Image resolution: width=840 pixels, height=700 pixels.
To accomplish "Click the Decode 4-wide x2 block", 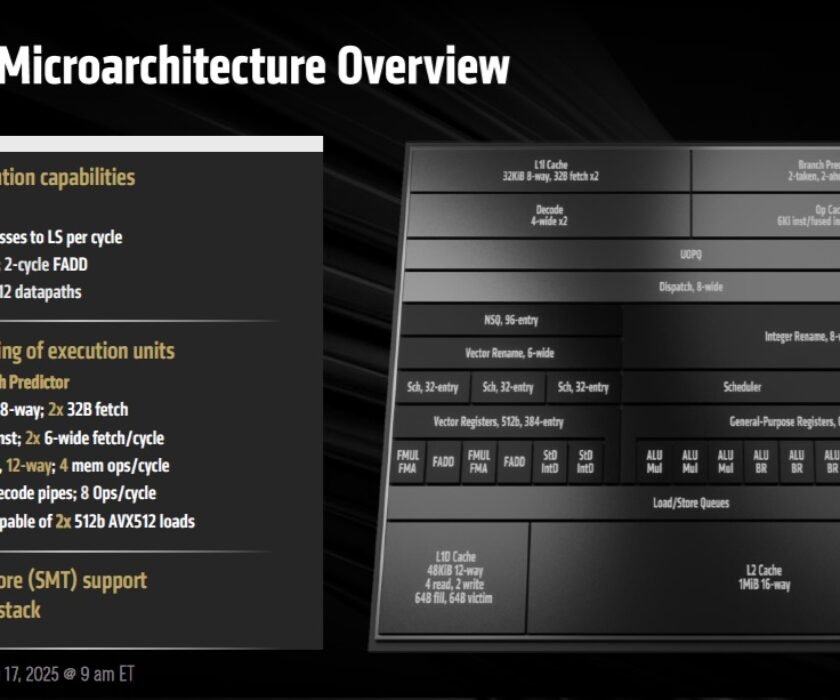I will pyautogui.click(x=549, y=215).
